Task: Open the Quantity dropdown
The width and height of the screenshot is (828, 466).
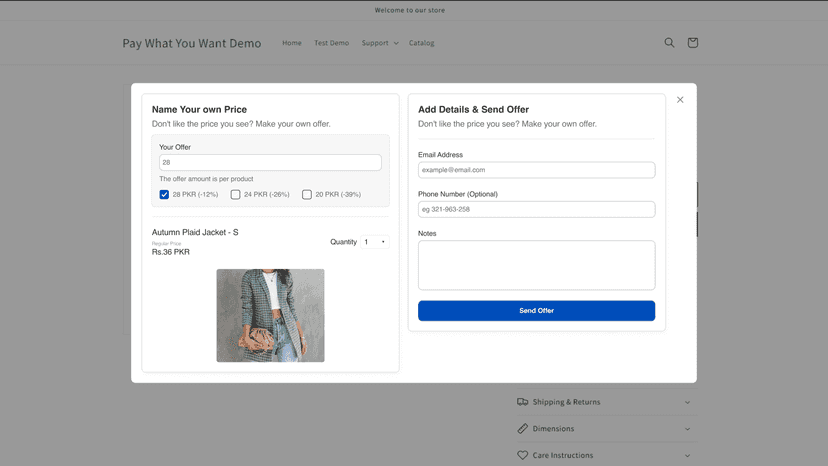Action: click(x=375, y=242)
